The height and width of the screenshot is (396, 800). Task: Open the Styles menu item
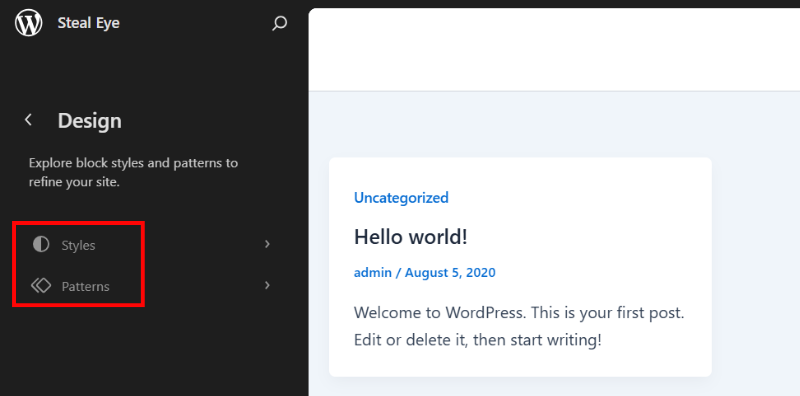coord(150,245)
